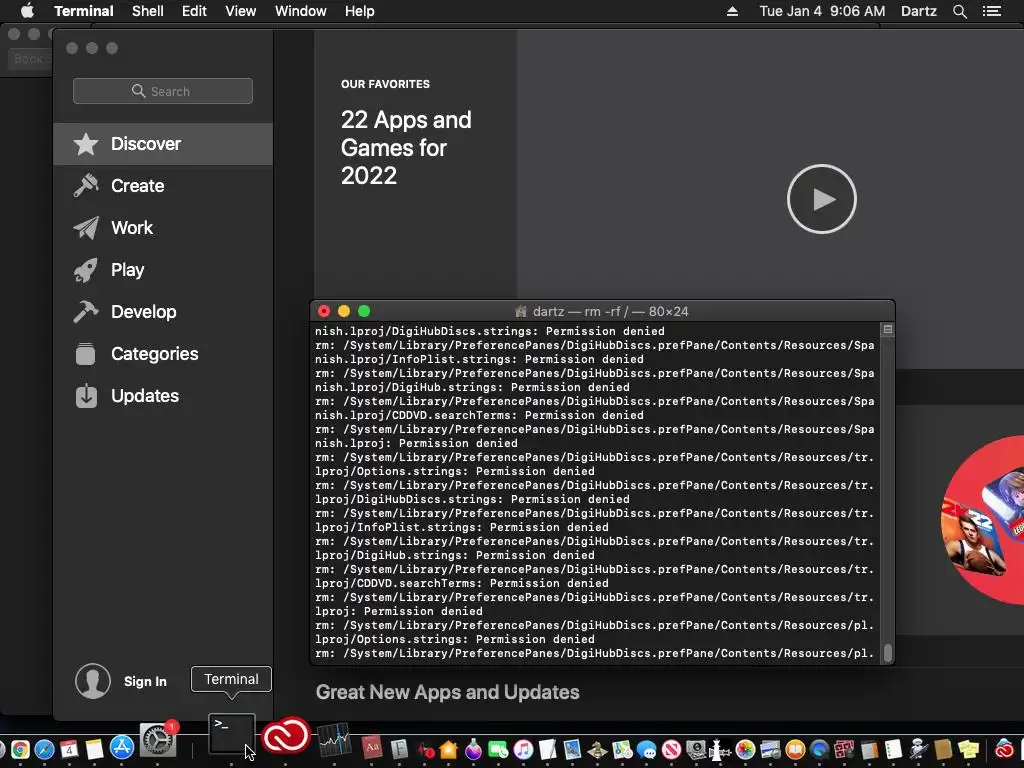
Task: Open Dictionary from the Dock
Action: (372, 747)
